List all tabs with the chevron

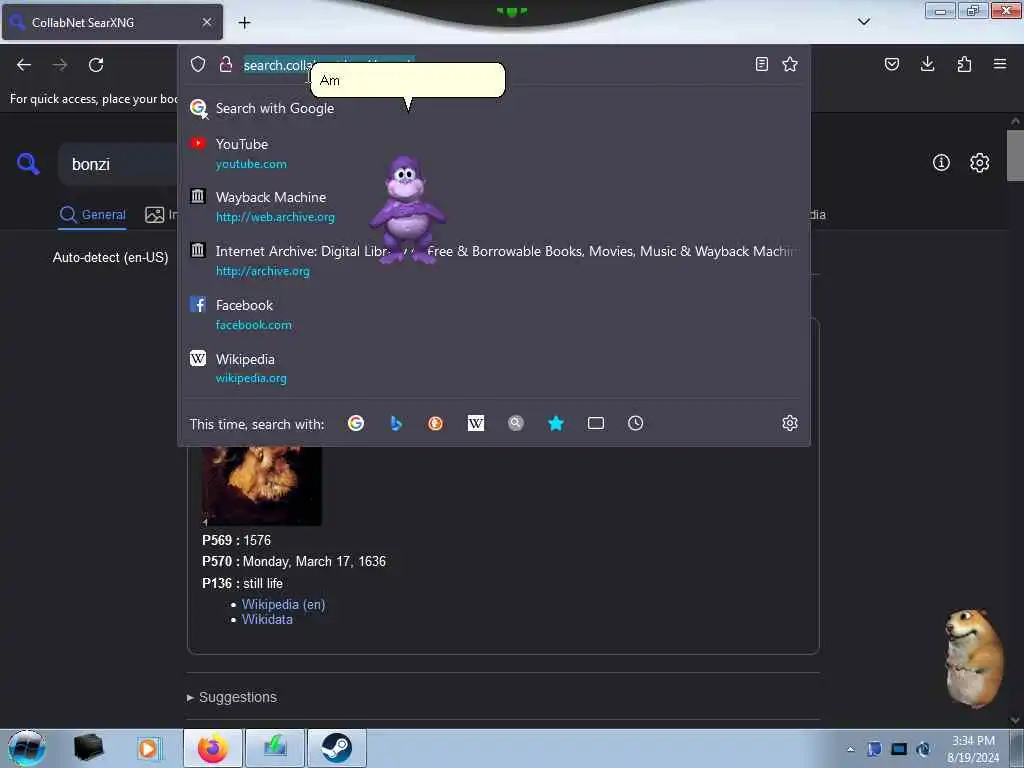pos(864,22)
